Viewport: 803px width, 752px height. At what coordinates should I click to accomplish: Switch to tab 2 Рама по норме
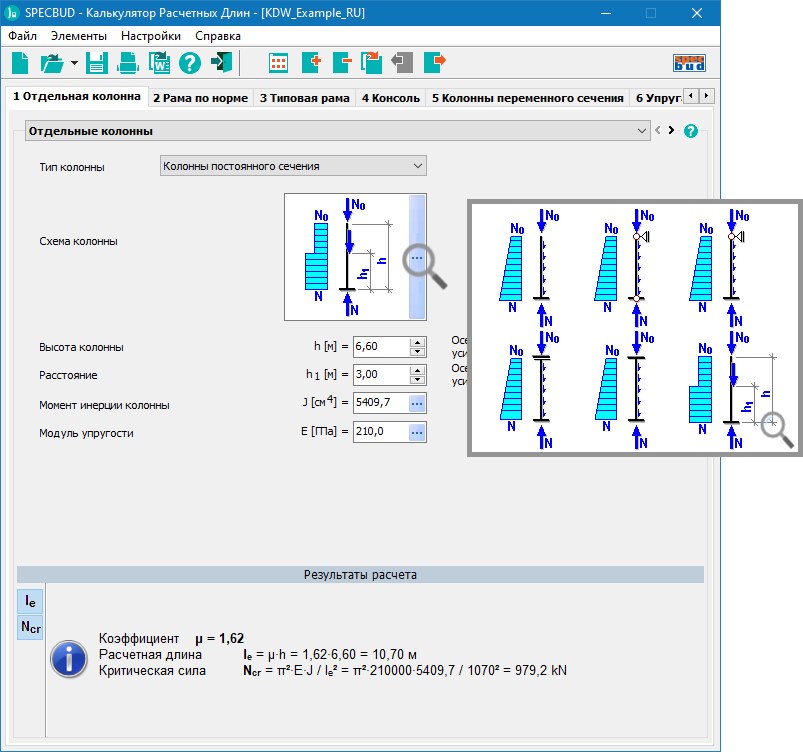coord(201,98)
